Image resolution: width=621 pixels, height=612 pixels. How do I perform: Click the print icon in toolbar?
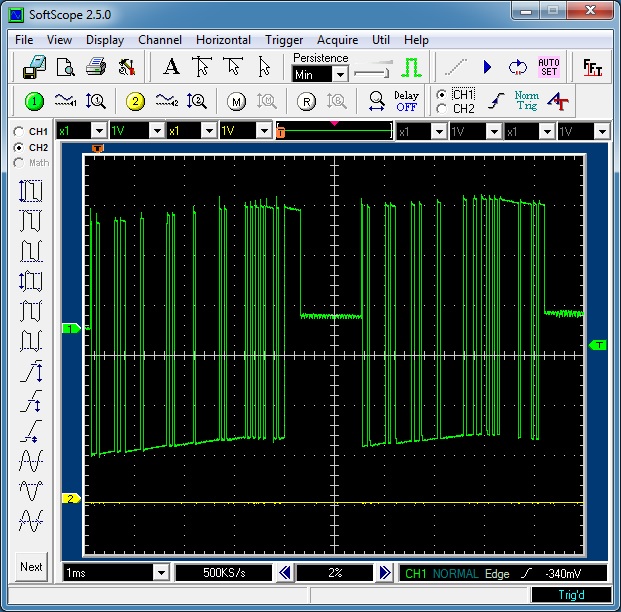[95, 67]
